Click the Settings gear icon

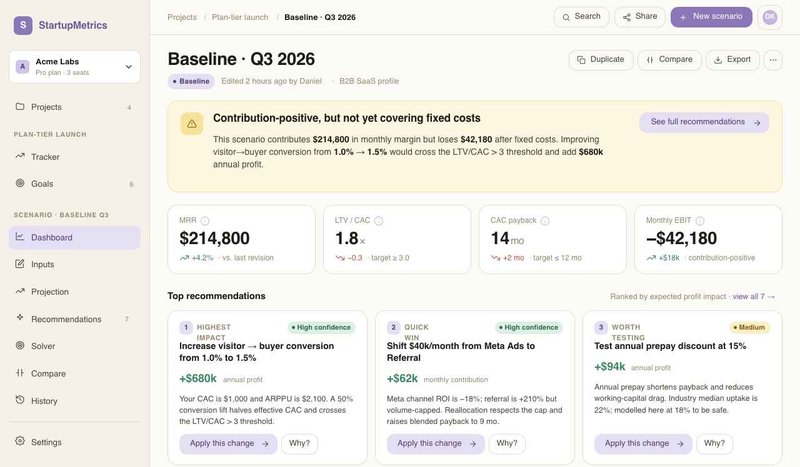(x=20, y=440)
